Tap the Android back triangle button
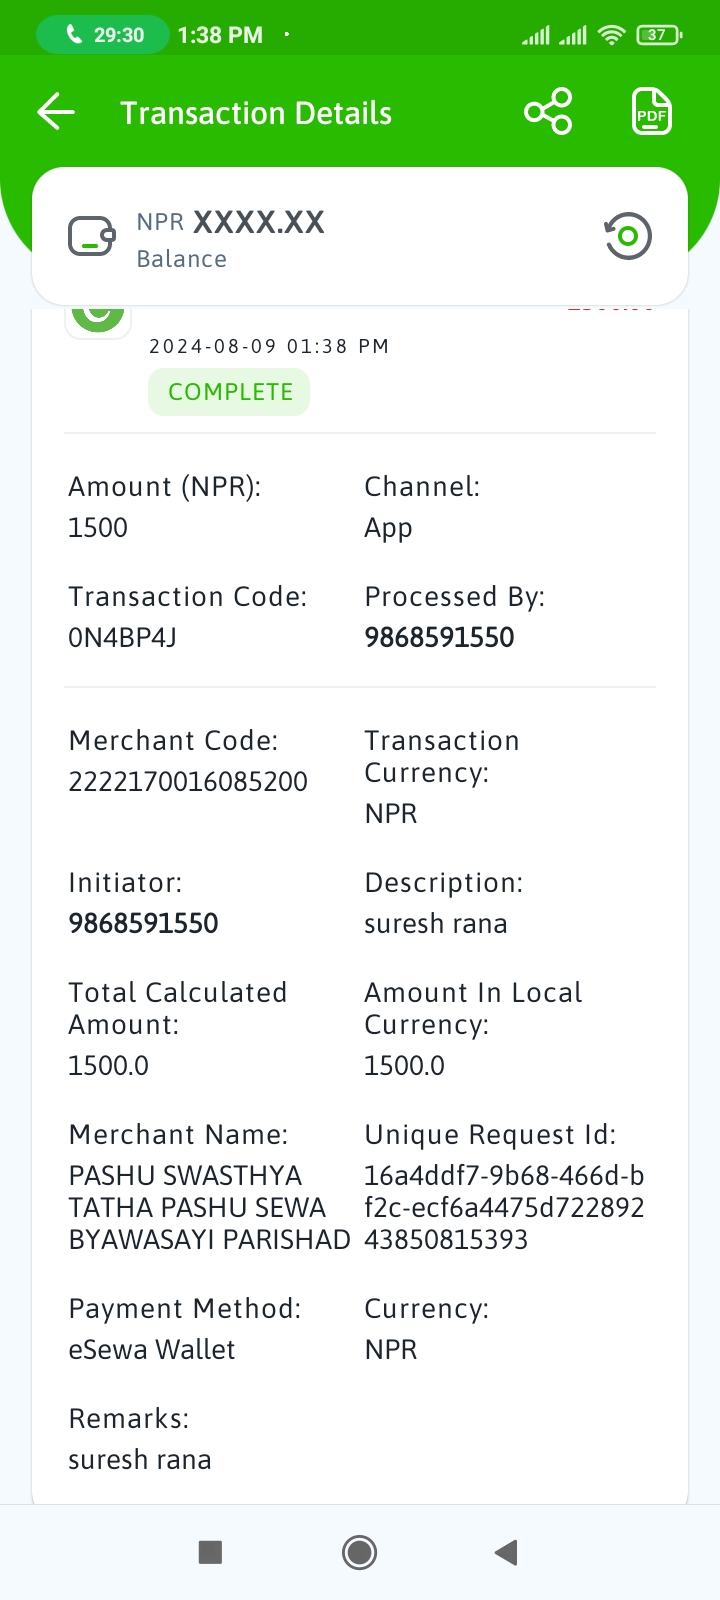Screen dimensions: 720x1600 click(506, 1552)
